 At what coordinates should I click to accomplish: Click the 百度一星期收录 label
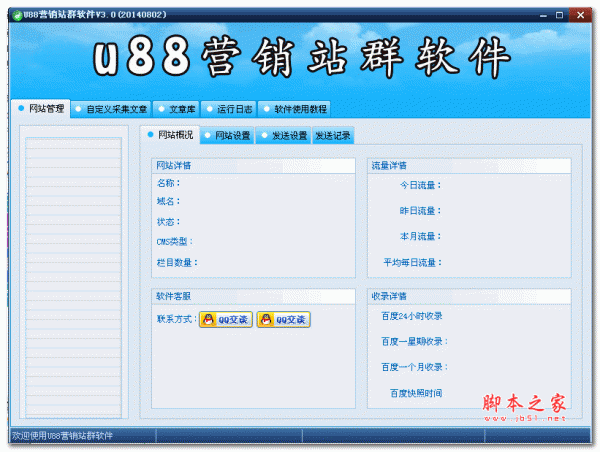[414, 341]
